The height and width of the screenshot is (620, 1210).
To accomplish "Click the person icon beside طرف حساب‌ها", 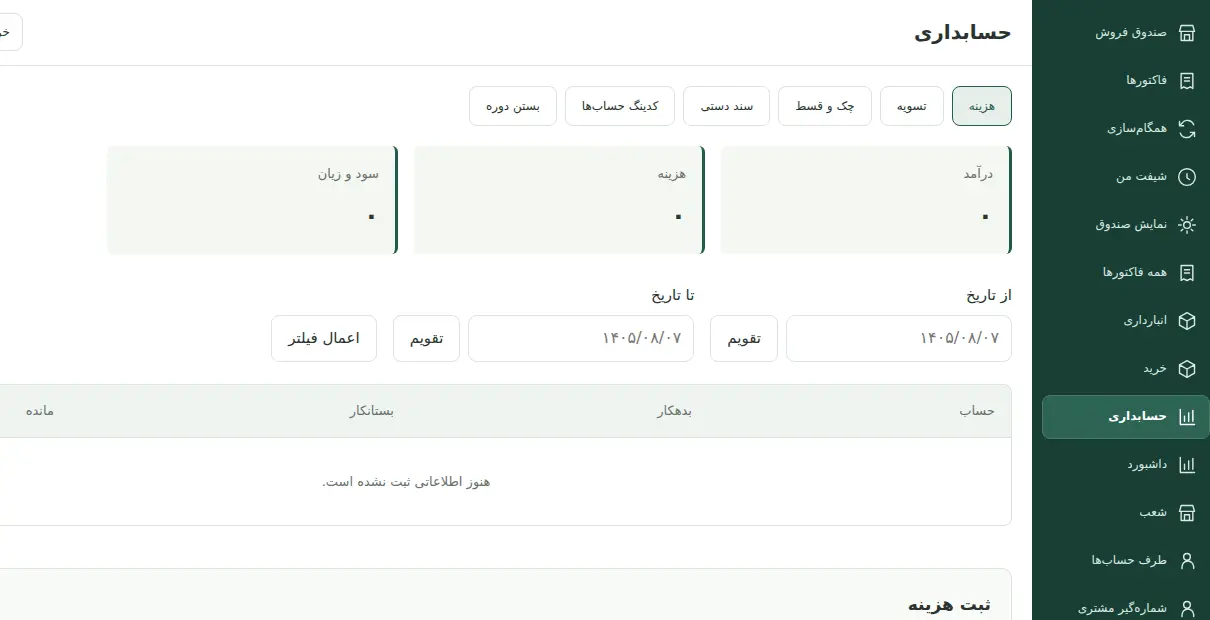I will coord(1187,561).
